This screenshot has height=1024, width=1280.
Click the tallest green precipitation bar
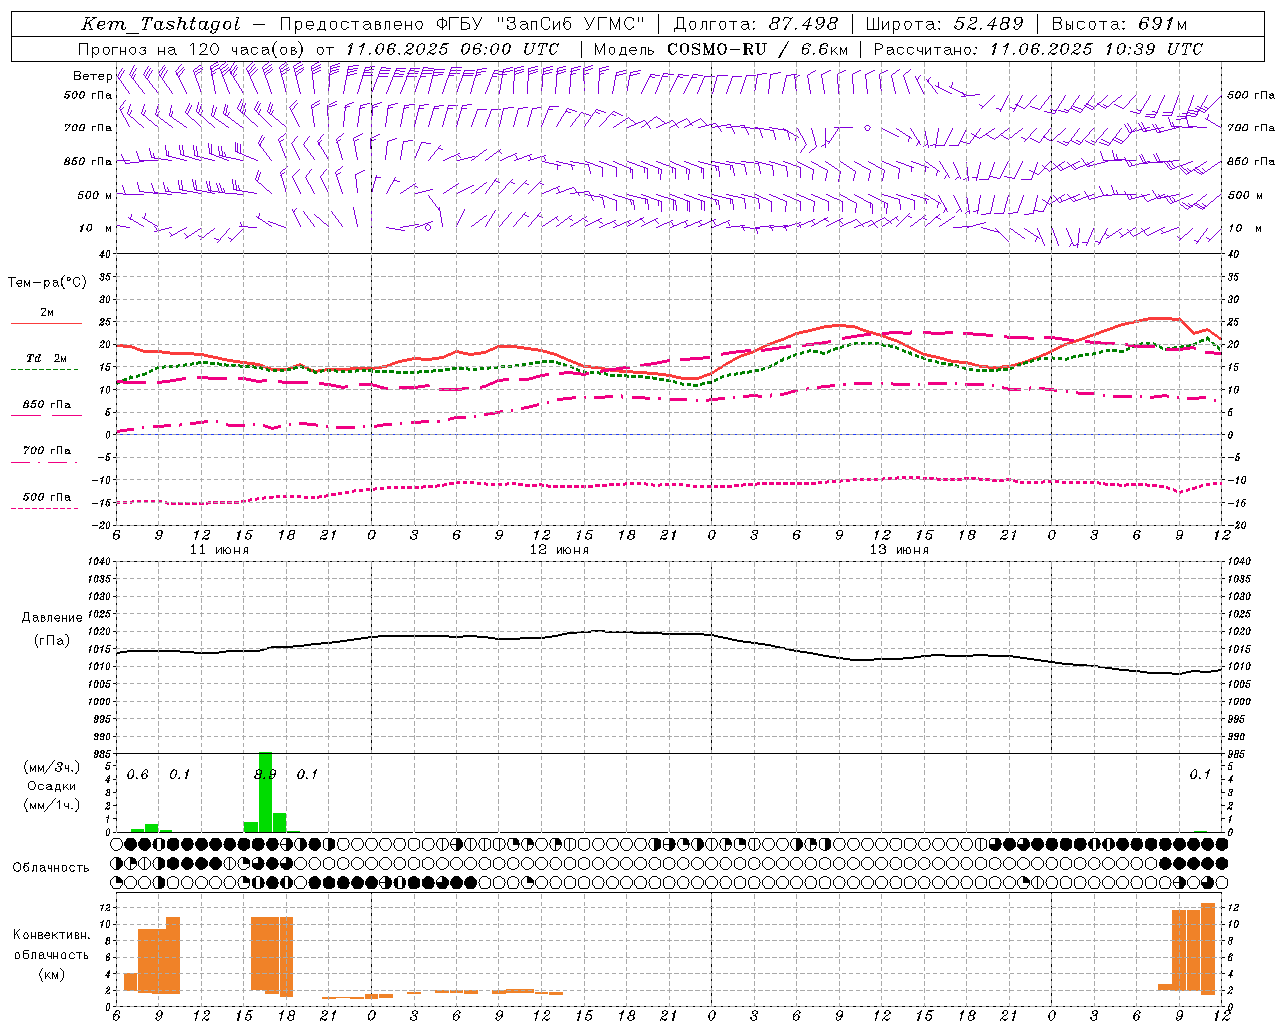click(x=265, y=792)
